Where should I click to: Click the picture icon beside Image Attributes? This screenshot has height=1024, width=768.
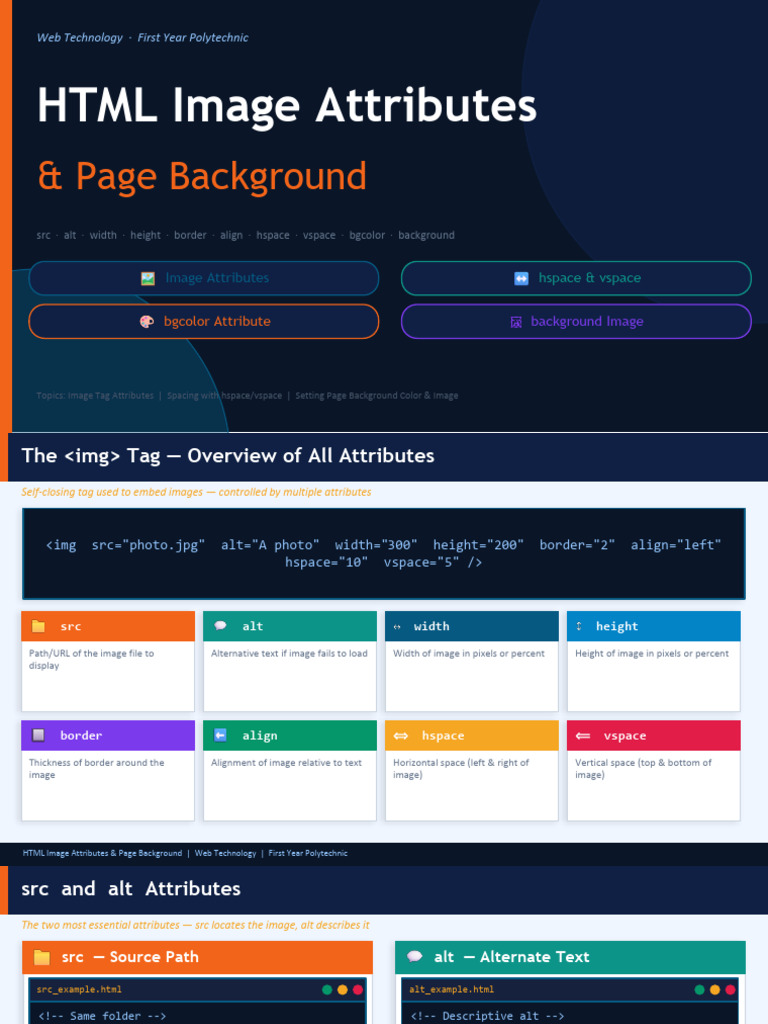tap(148, 278)
